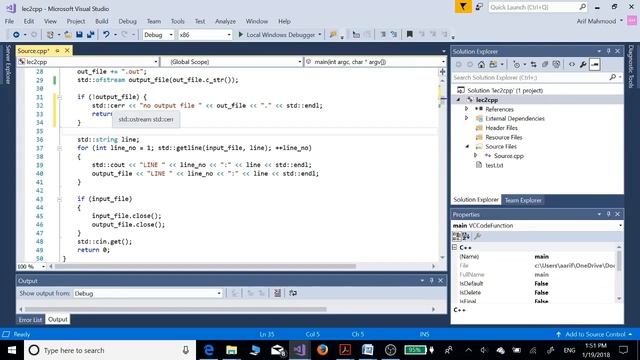Switch to the Error List tab
640x360 pixels.
point(30,320)
